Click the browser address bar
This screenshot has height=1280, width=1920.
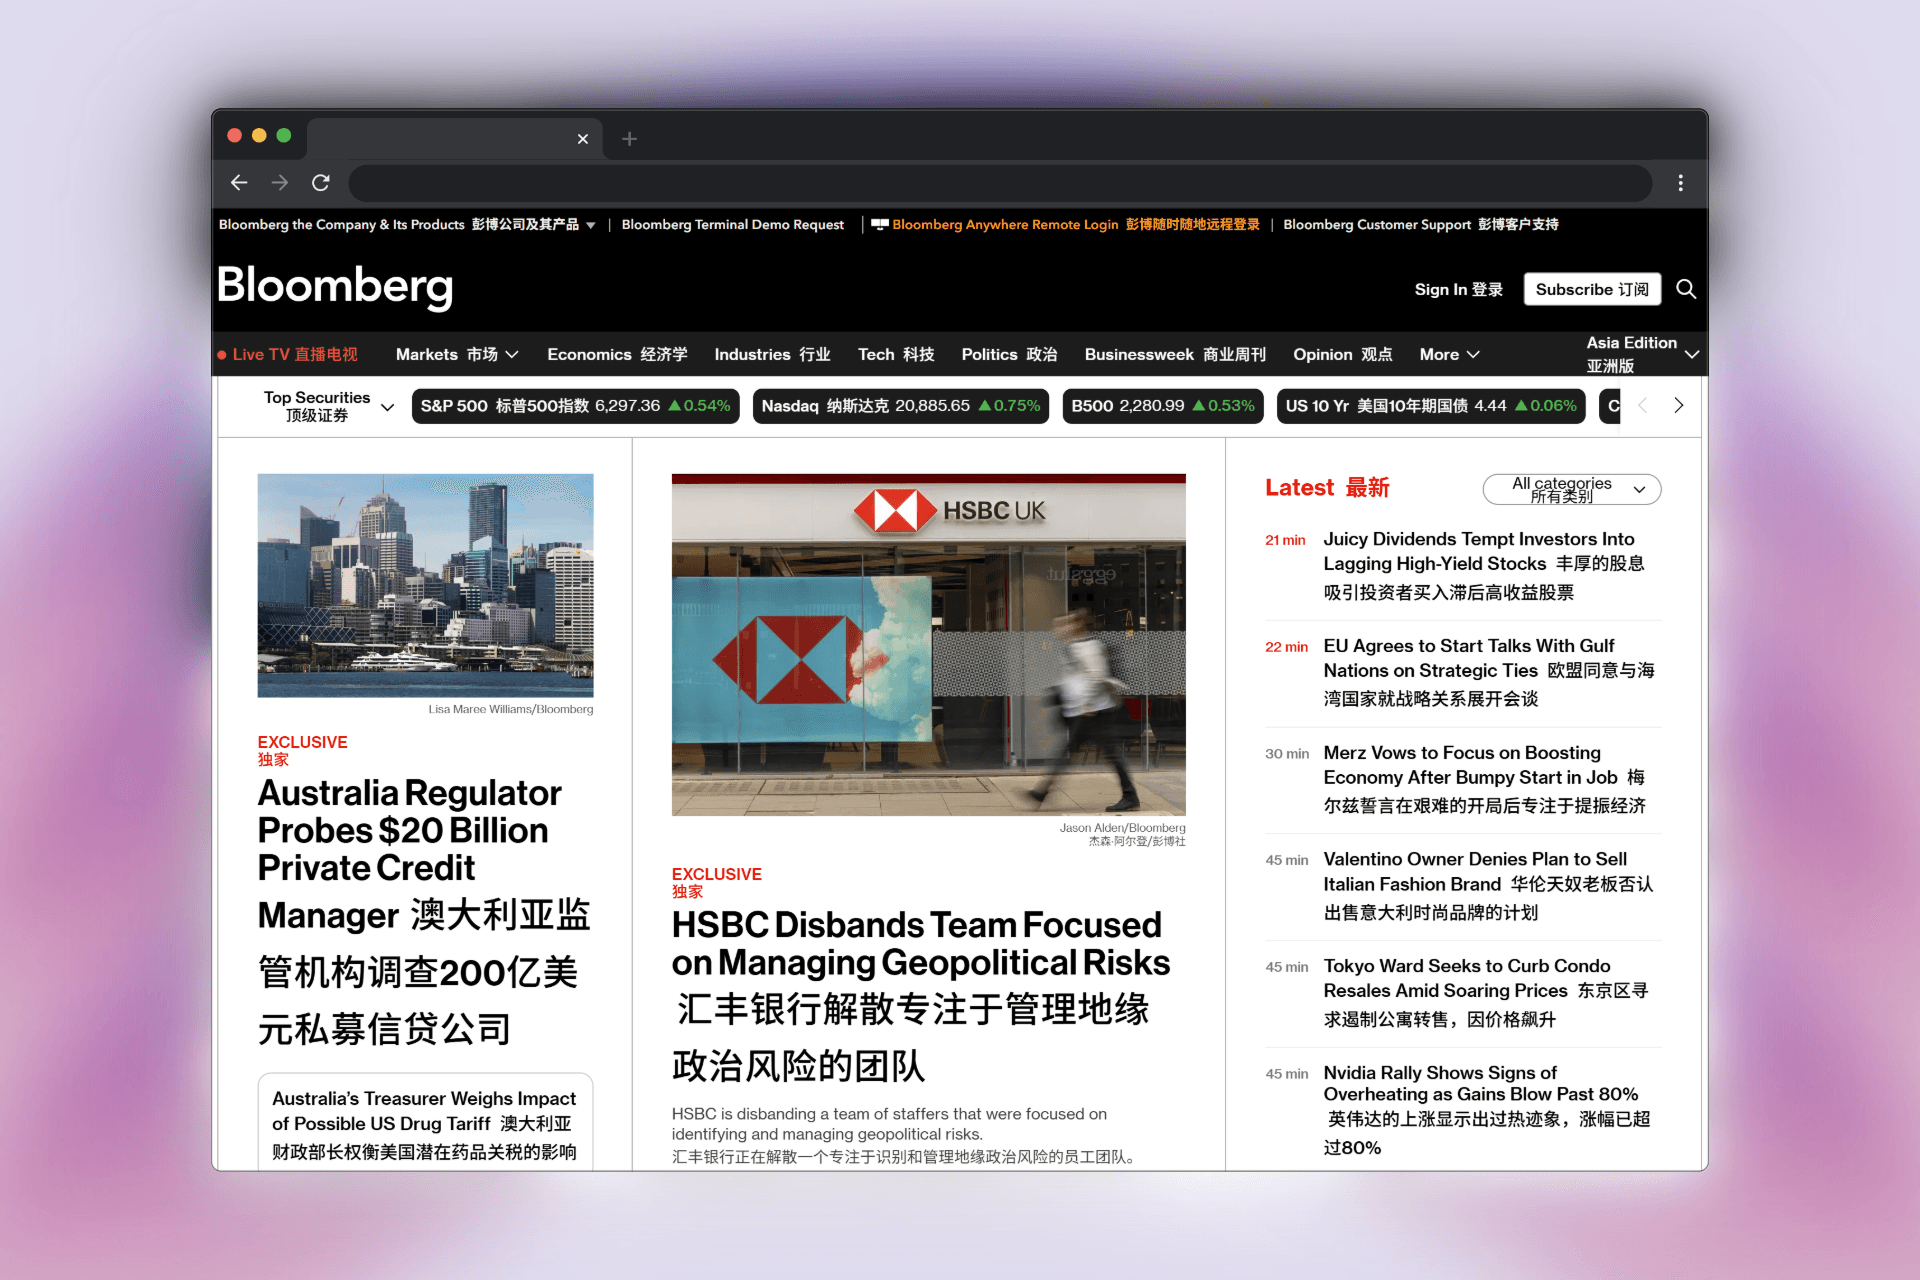999,183
